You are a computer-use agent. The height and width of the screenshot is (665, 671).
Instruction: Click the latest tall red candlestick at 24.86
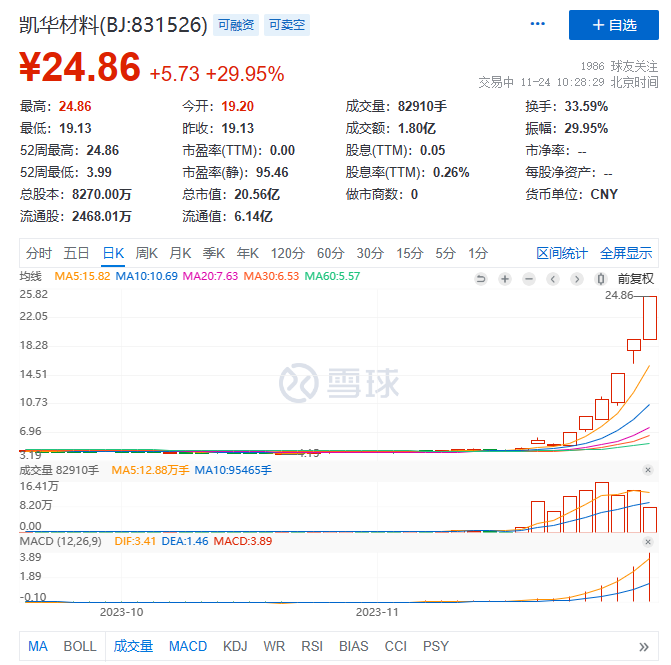tap(650, 318)
